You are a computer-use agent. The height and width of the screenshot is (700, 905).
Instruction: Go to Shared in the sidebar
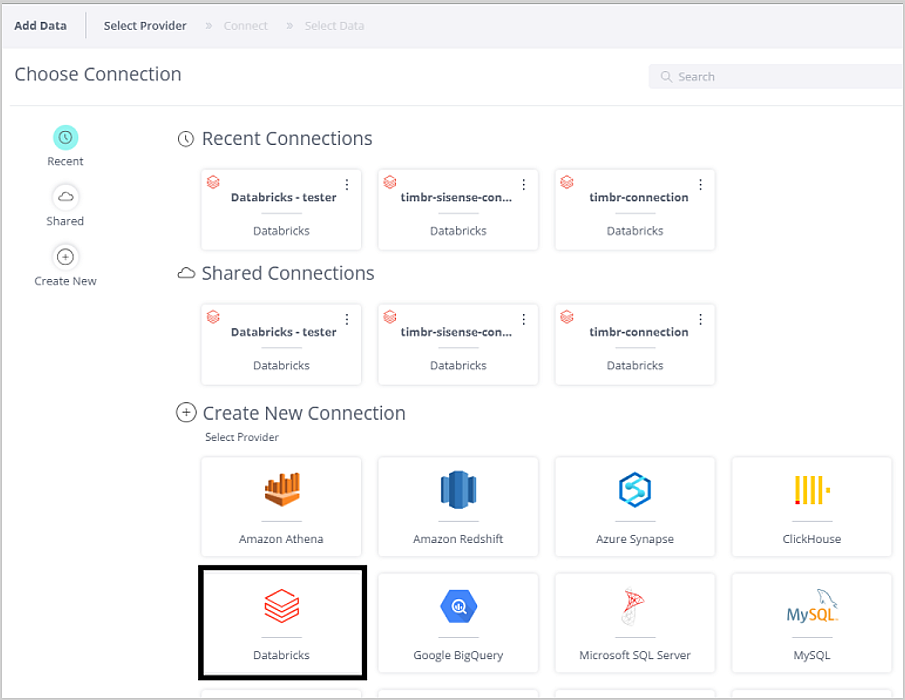point(65,197)
